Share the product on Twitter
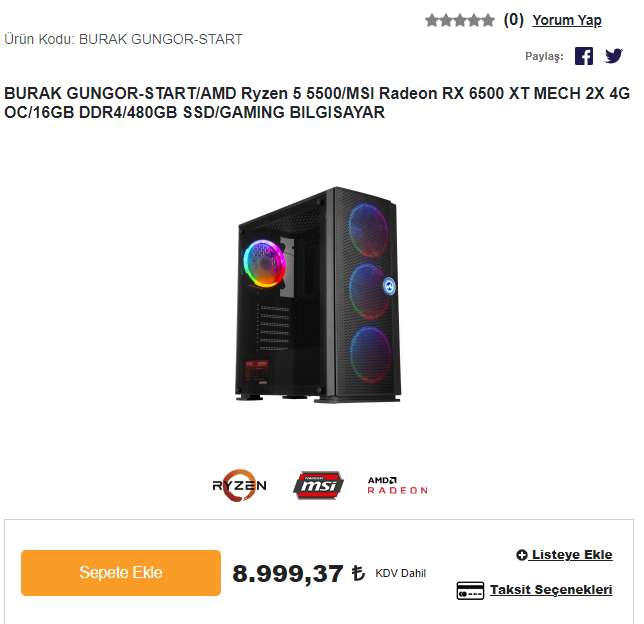Screen dimensions: 644x624 (x=614, y=56)
